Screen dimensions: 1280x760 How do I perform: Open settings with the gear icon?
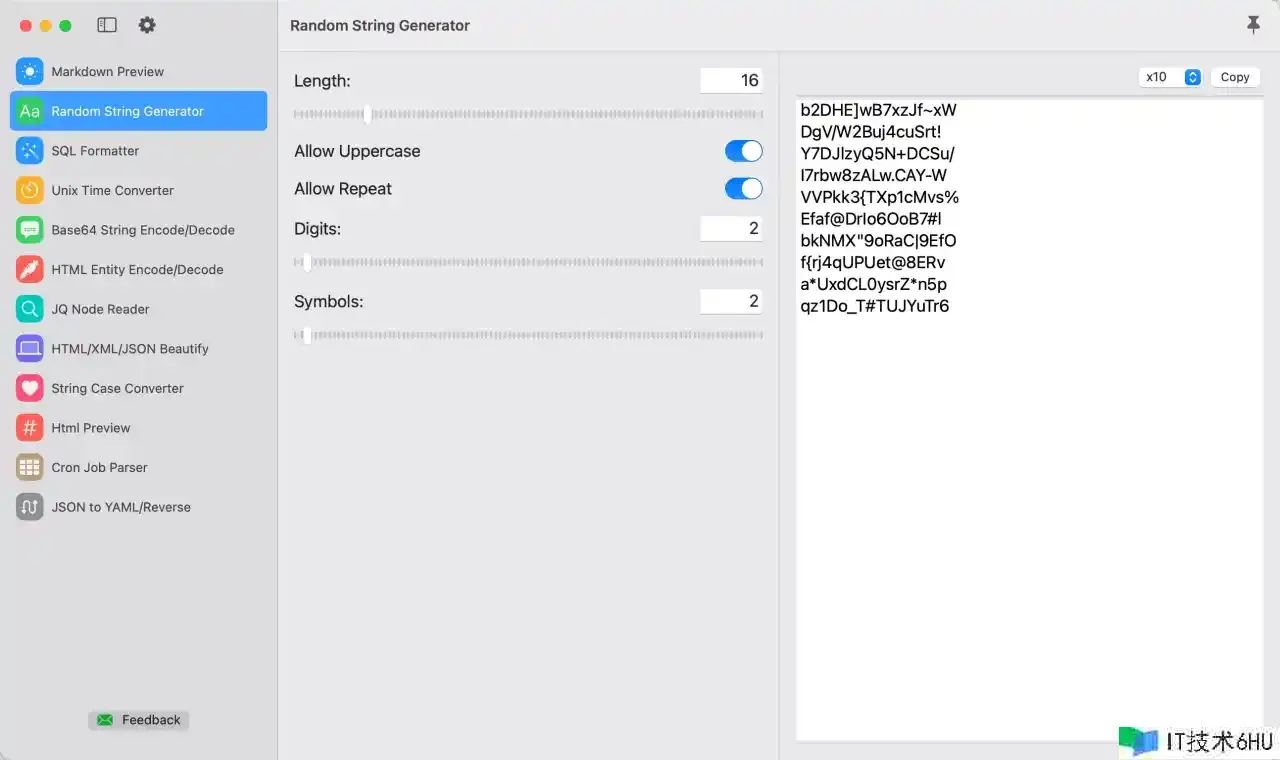click(147, 25)
